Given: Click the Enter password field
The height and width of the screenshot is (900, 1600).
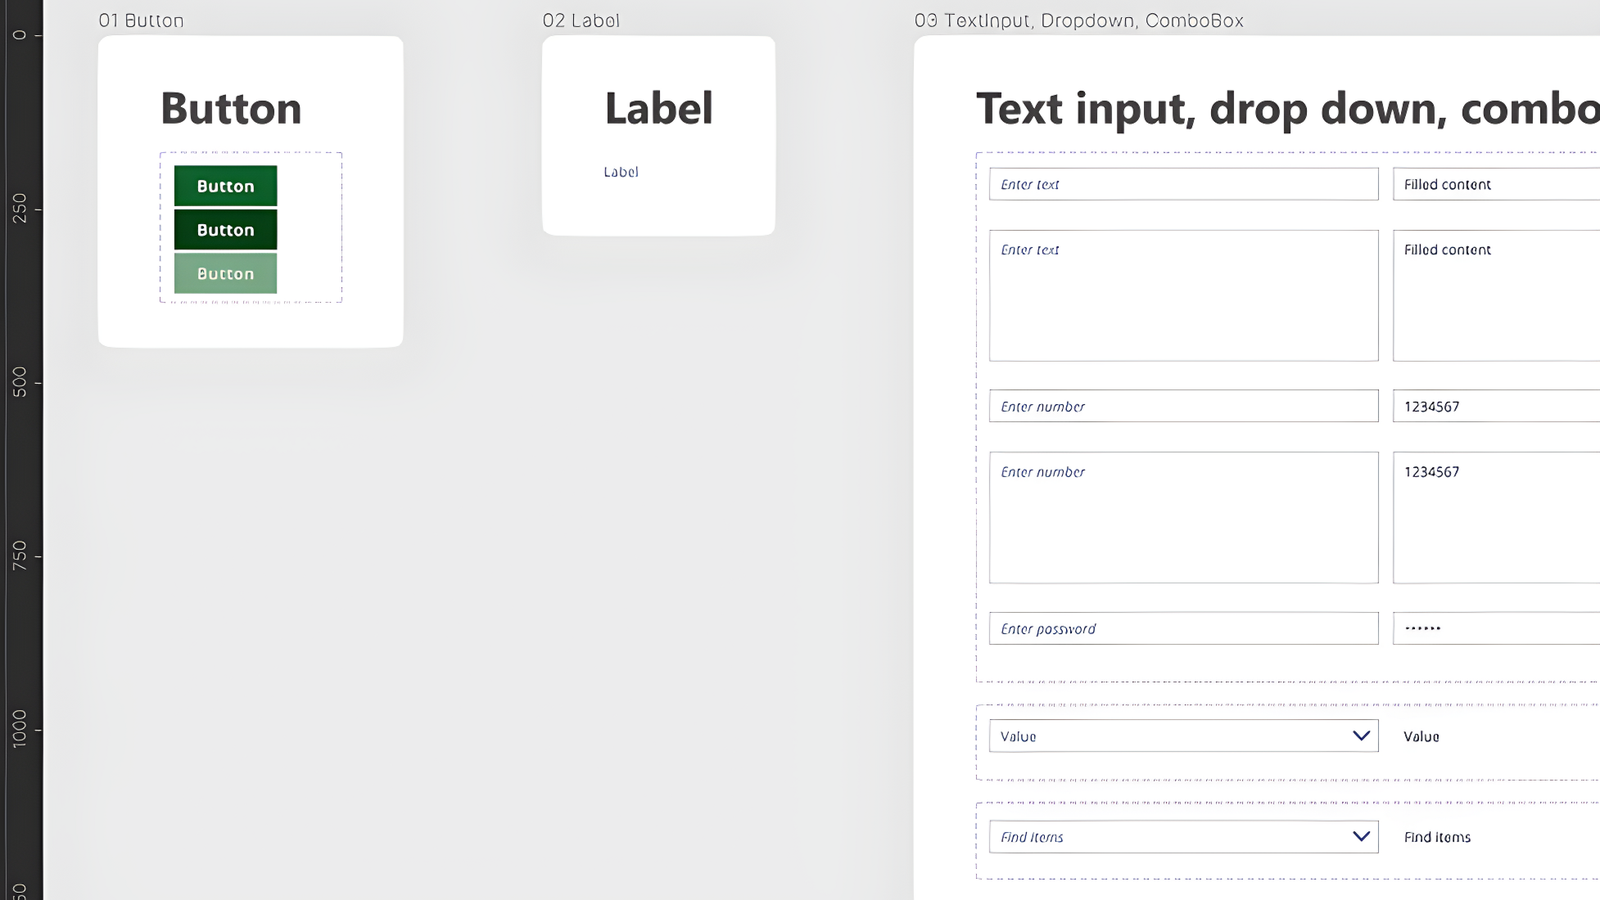Looking at the screenshot, I should pos(1183,628).
